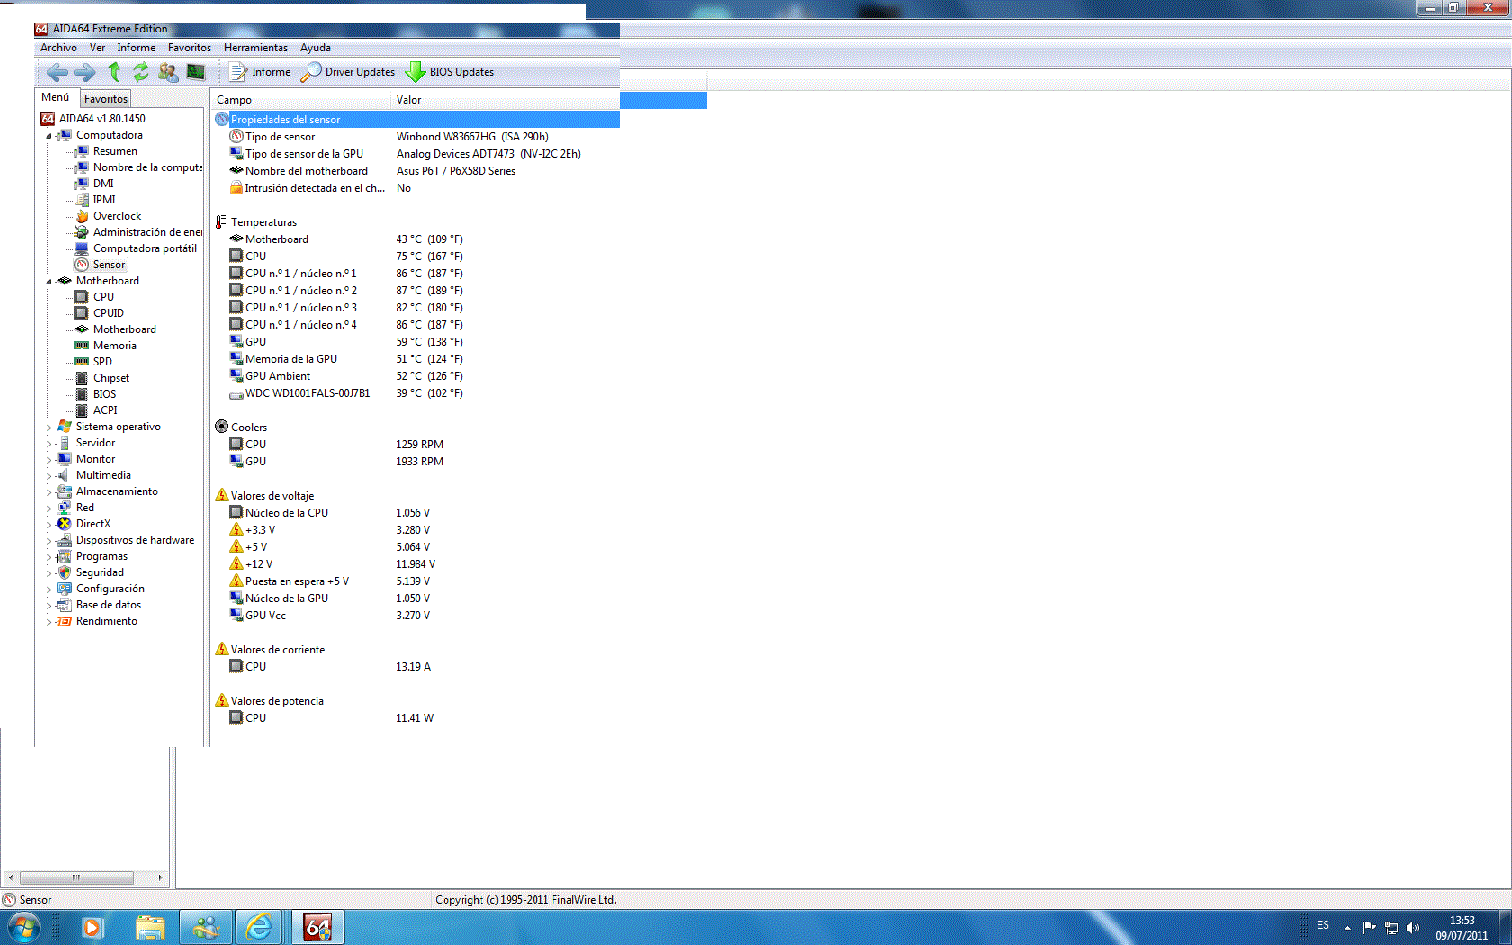The width and height of the screenshot is (1512, 945).
Task: Select CPUID in the tree
Action: (108, 313)
